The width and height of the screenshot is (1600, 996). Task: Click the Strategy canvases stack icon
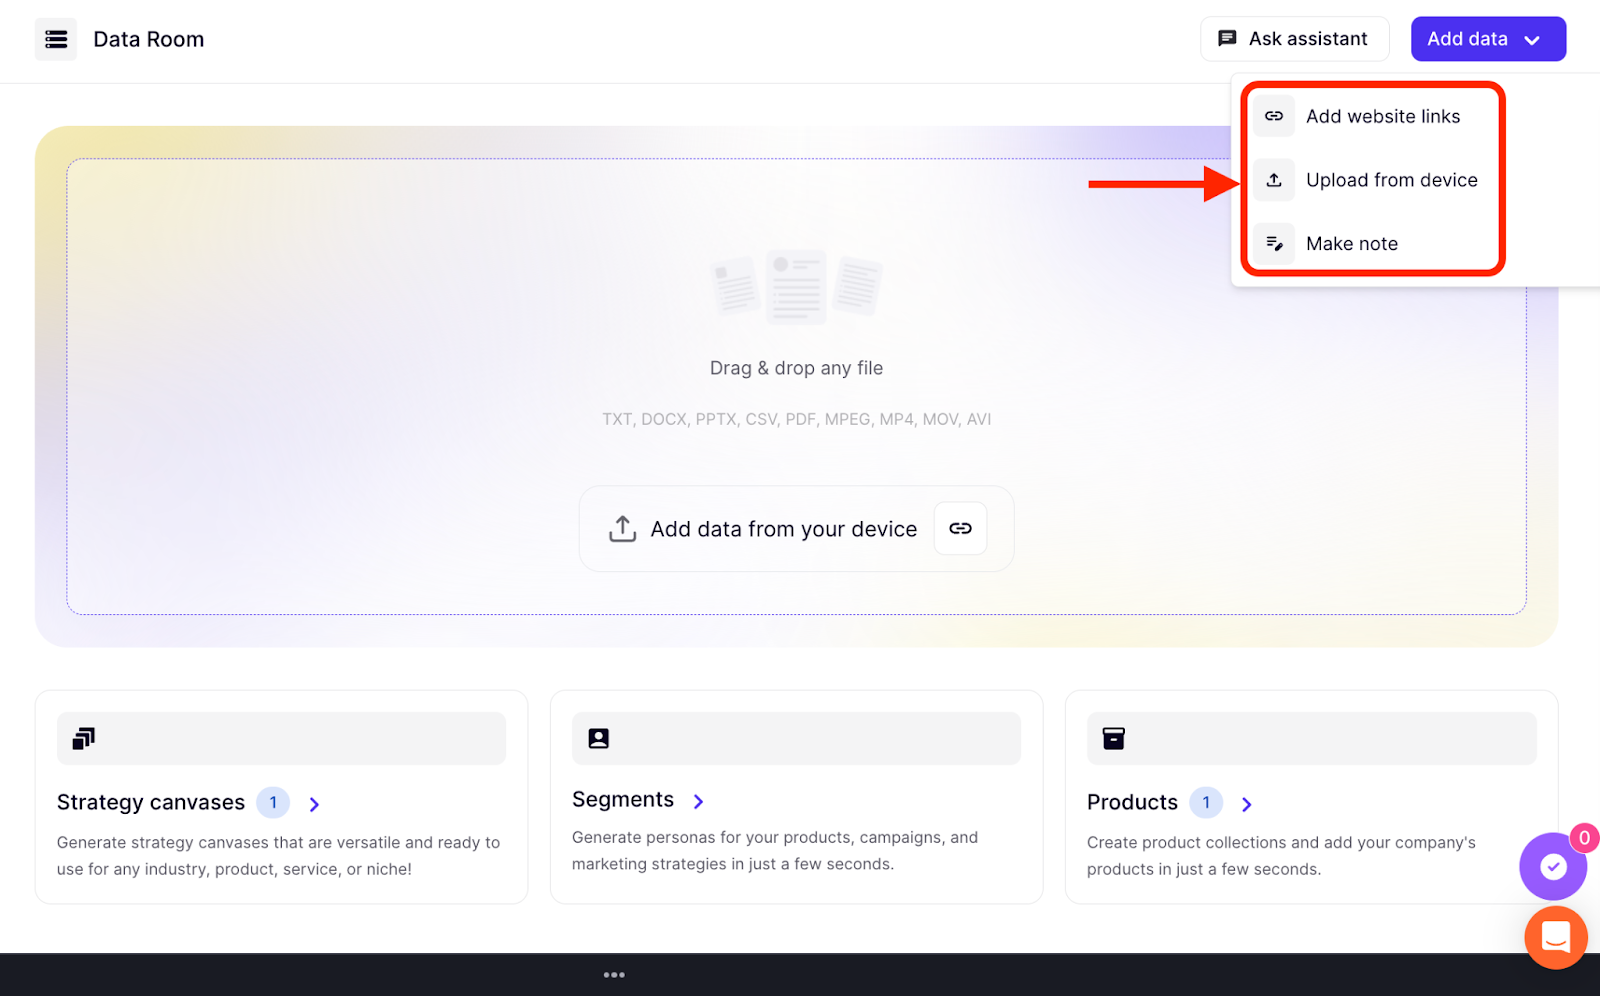(x=84, y=739)
